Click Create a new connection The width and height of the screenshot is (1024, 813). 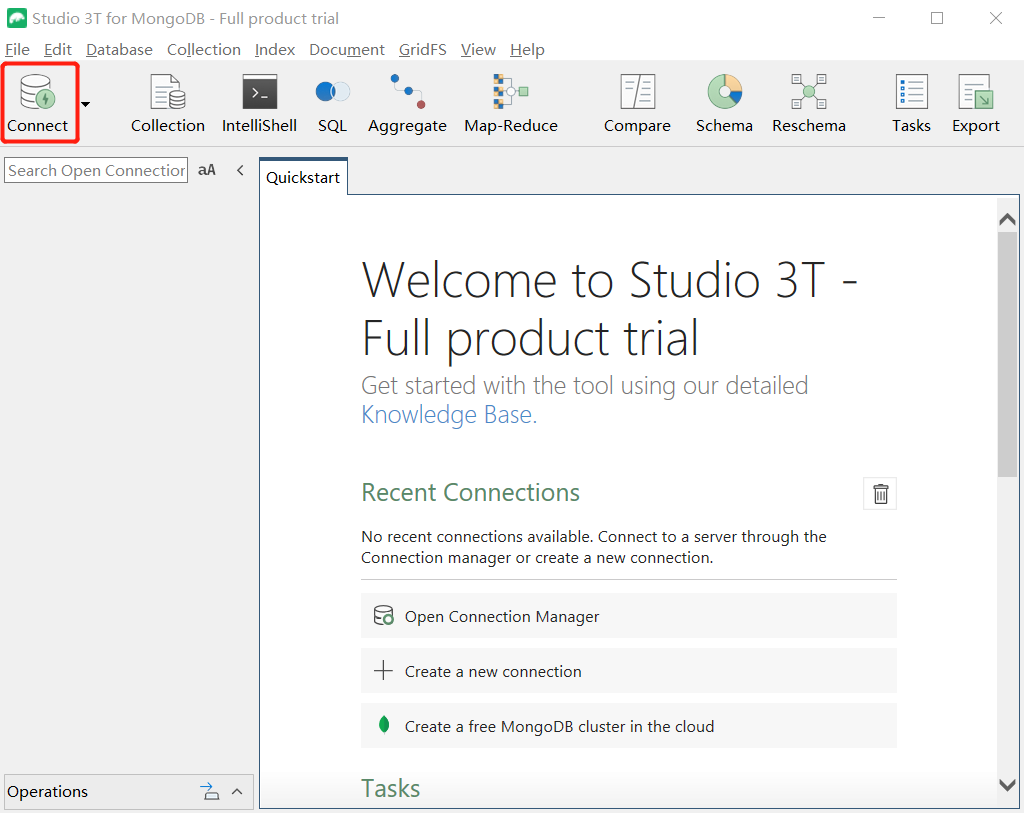[629, 671]
